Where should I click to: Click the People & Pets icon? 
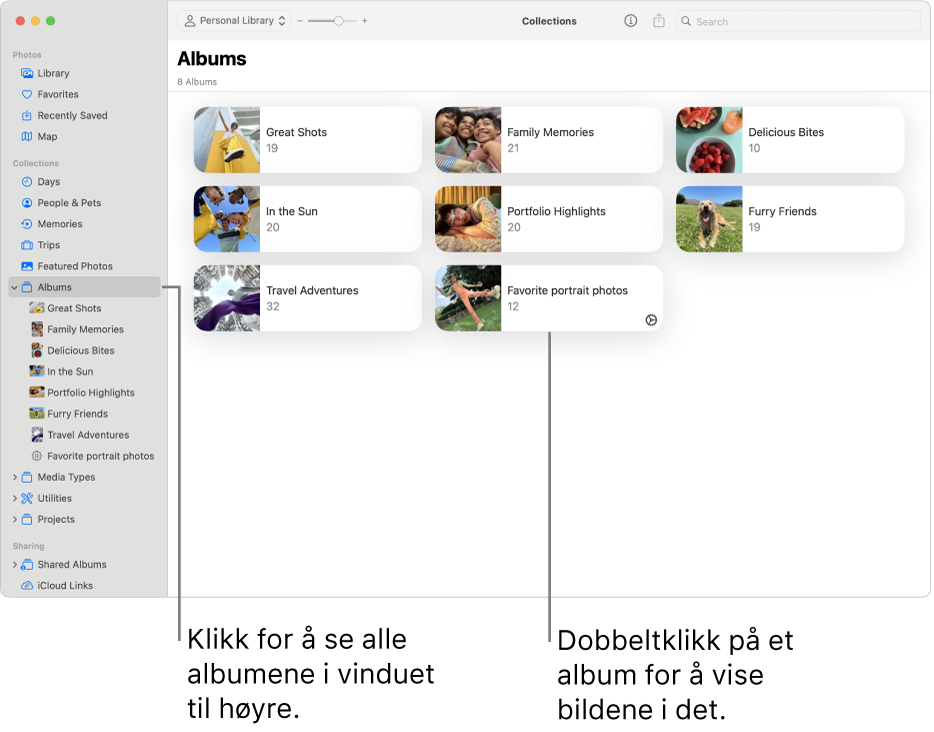coord(27,203)
